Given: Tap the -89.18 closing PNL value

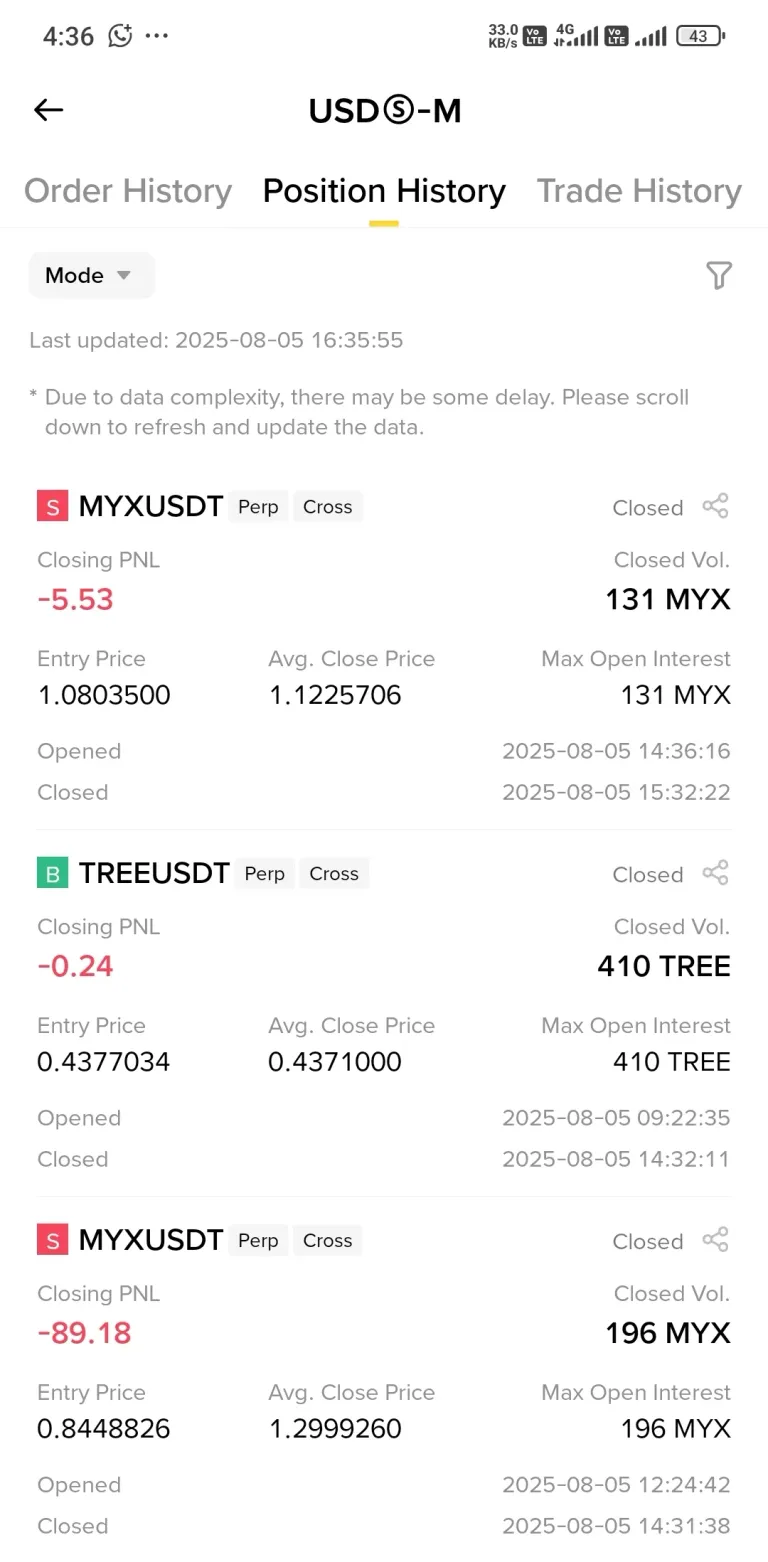Looking at the screenshot, I should pos(84,1333).
